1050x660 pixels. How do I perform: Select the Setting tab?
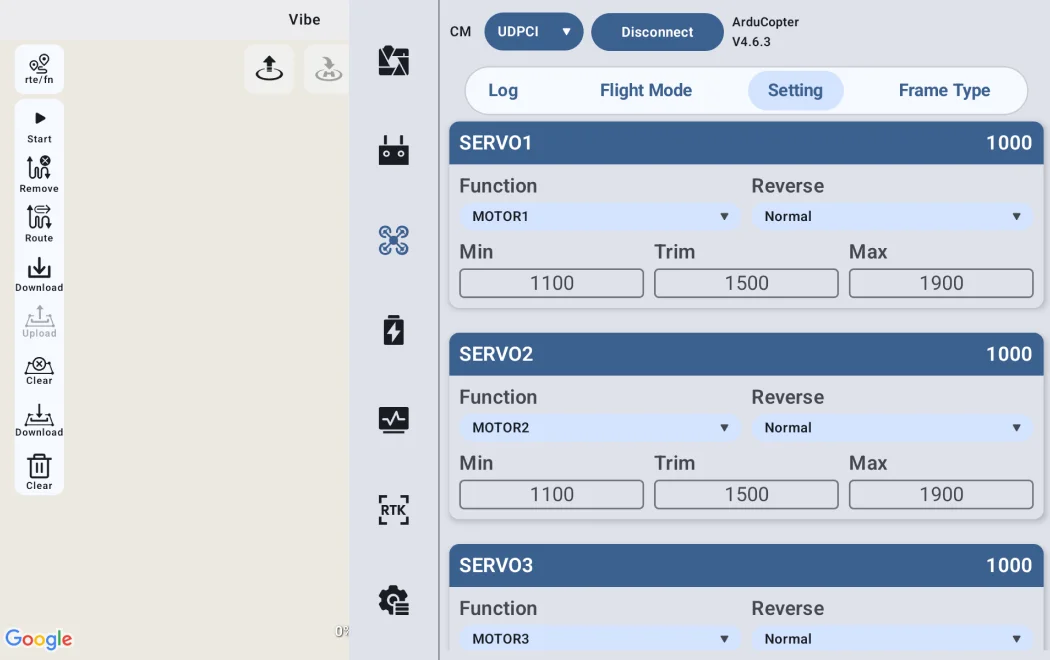pyautogui.click(x=795, y=90)
